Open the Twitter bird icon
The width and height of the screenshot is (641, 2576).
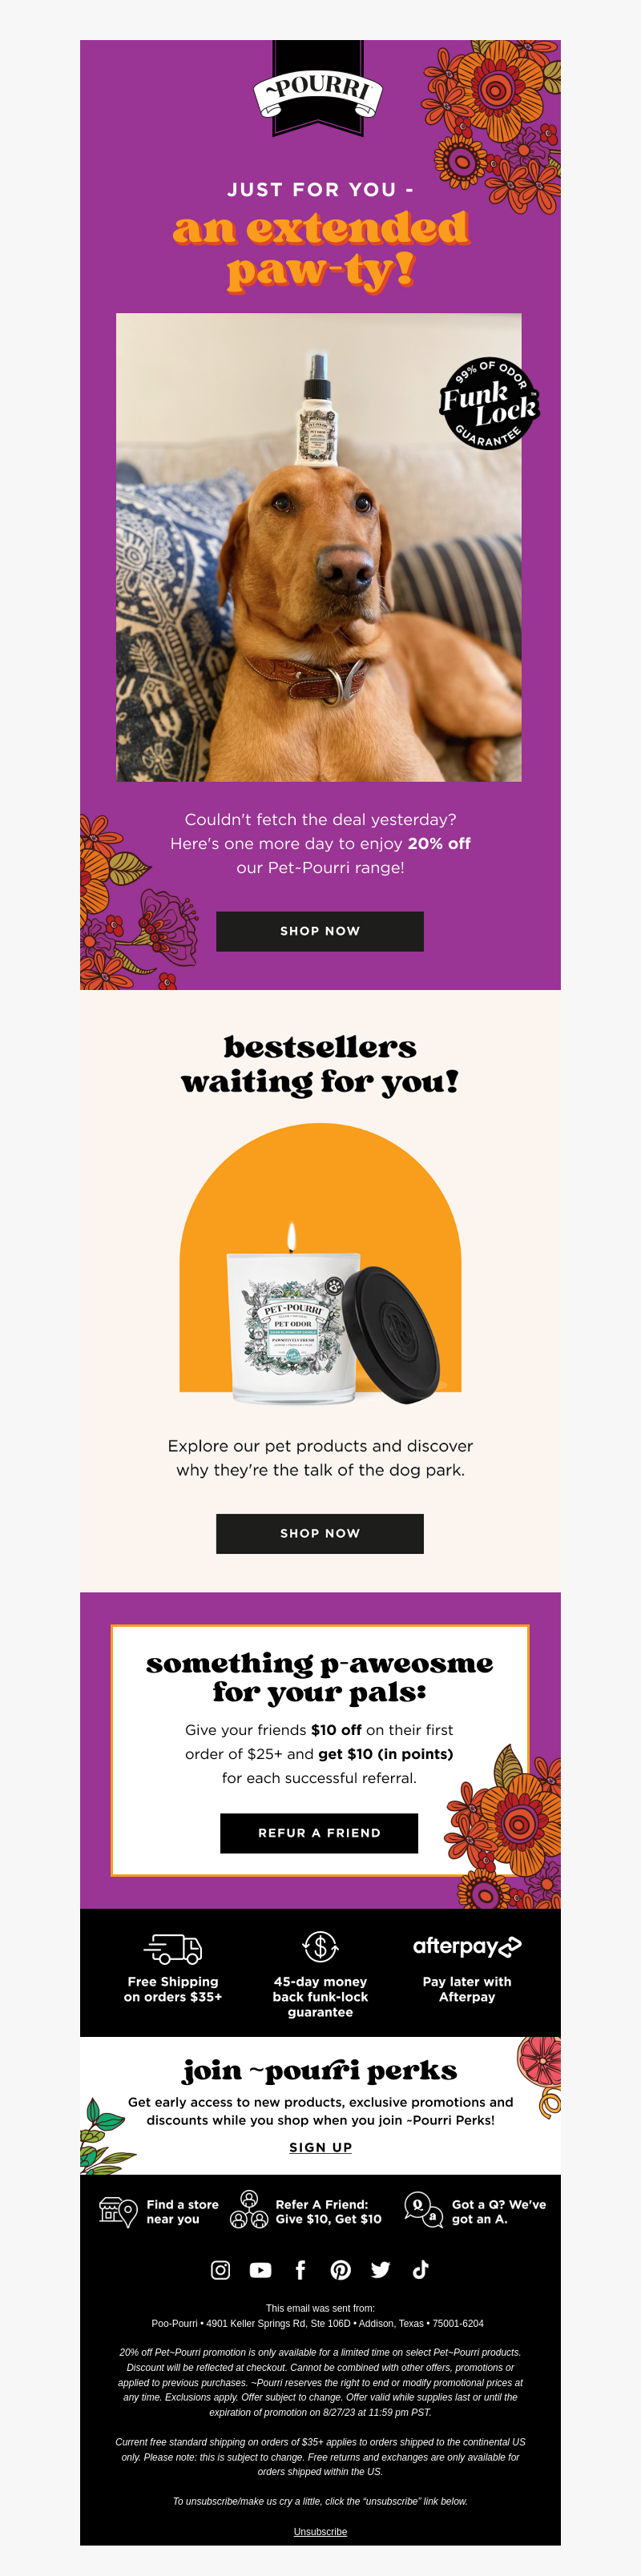pyautogui.click(x=380, y=2270)
